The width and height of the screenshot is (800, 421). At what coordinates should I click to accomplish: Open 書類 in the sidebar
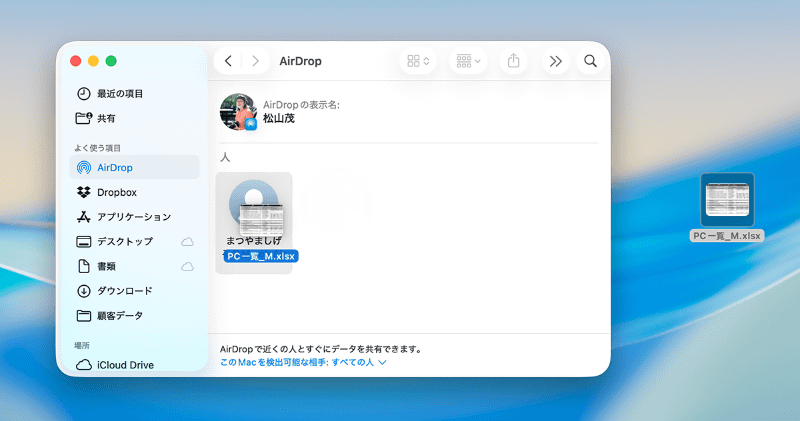click(134, 266)
